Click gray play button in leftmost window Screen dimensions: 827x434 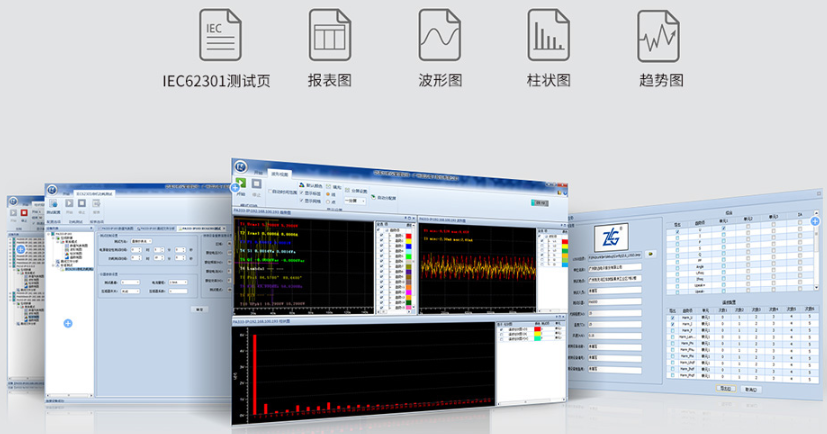[x=13, y=213]
